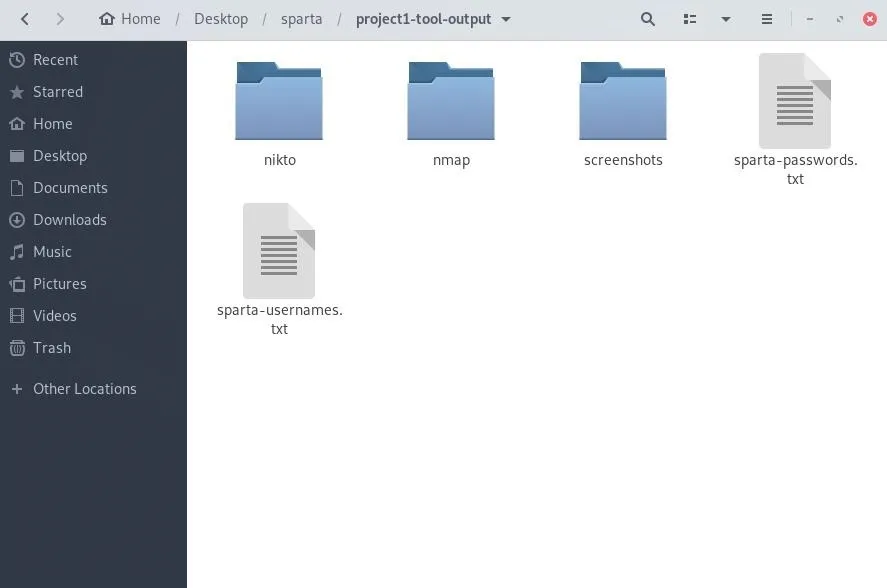Select the screenshots folder icon
This screenshot has width=887, height=588.
pos(623,101)
